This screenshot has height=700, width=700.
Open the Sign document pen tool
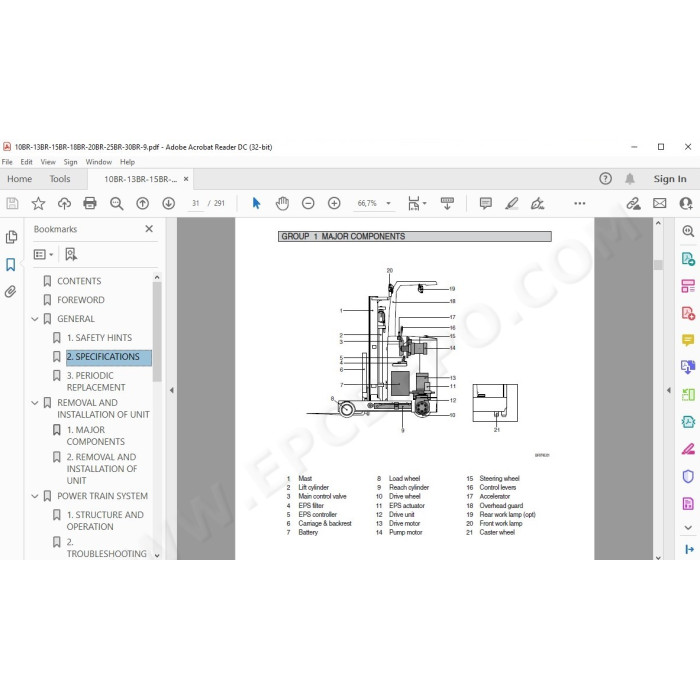538,204
